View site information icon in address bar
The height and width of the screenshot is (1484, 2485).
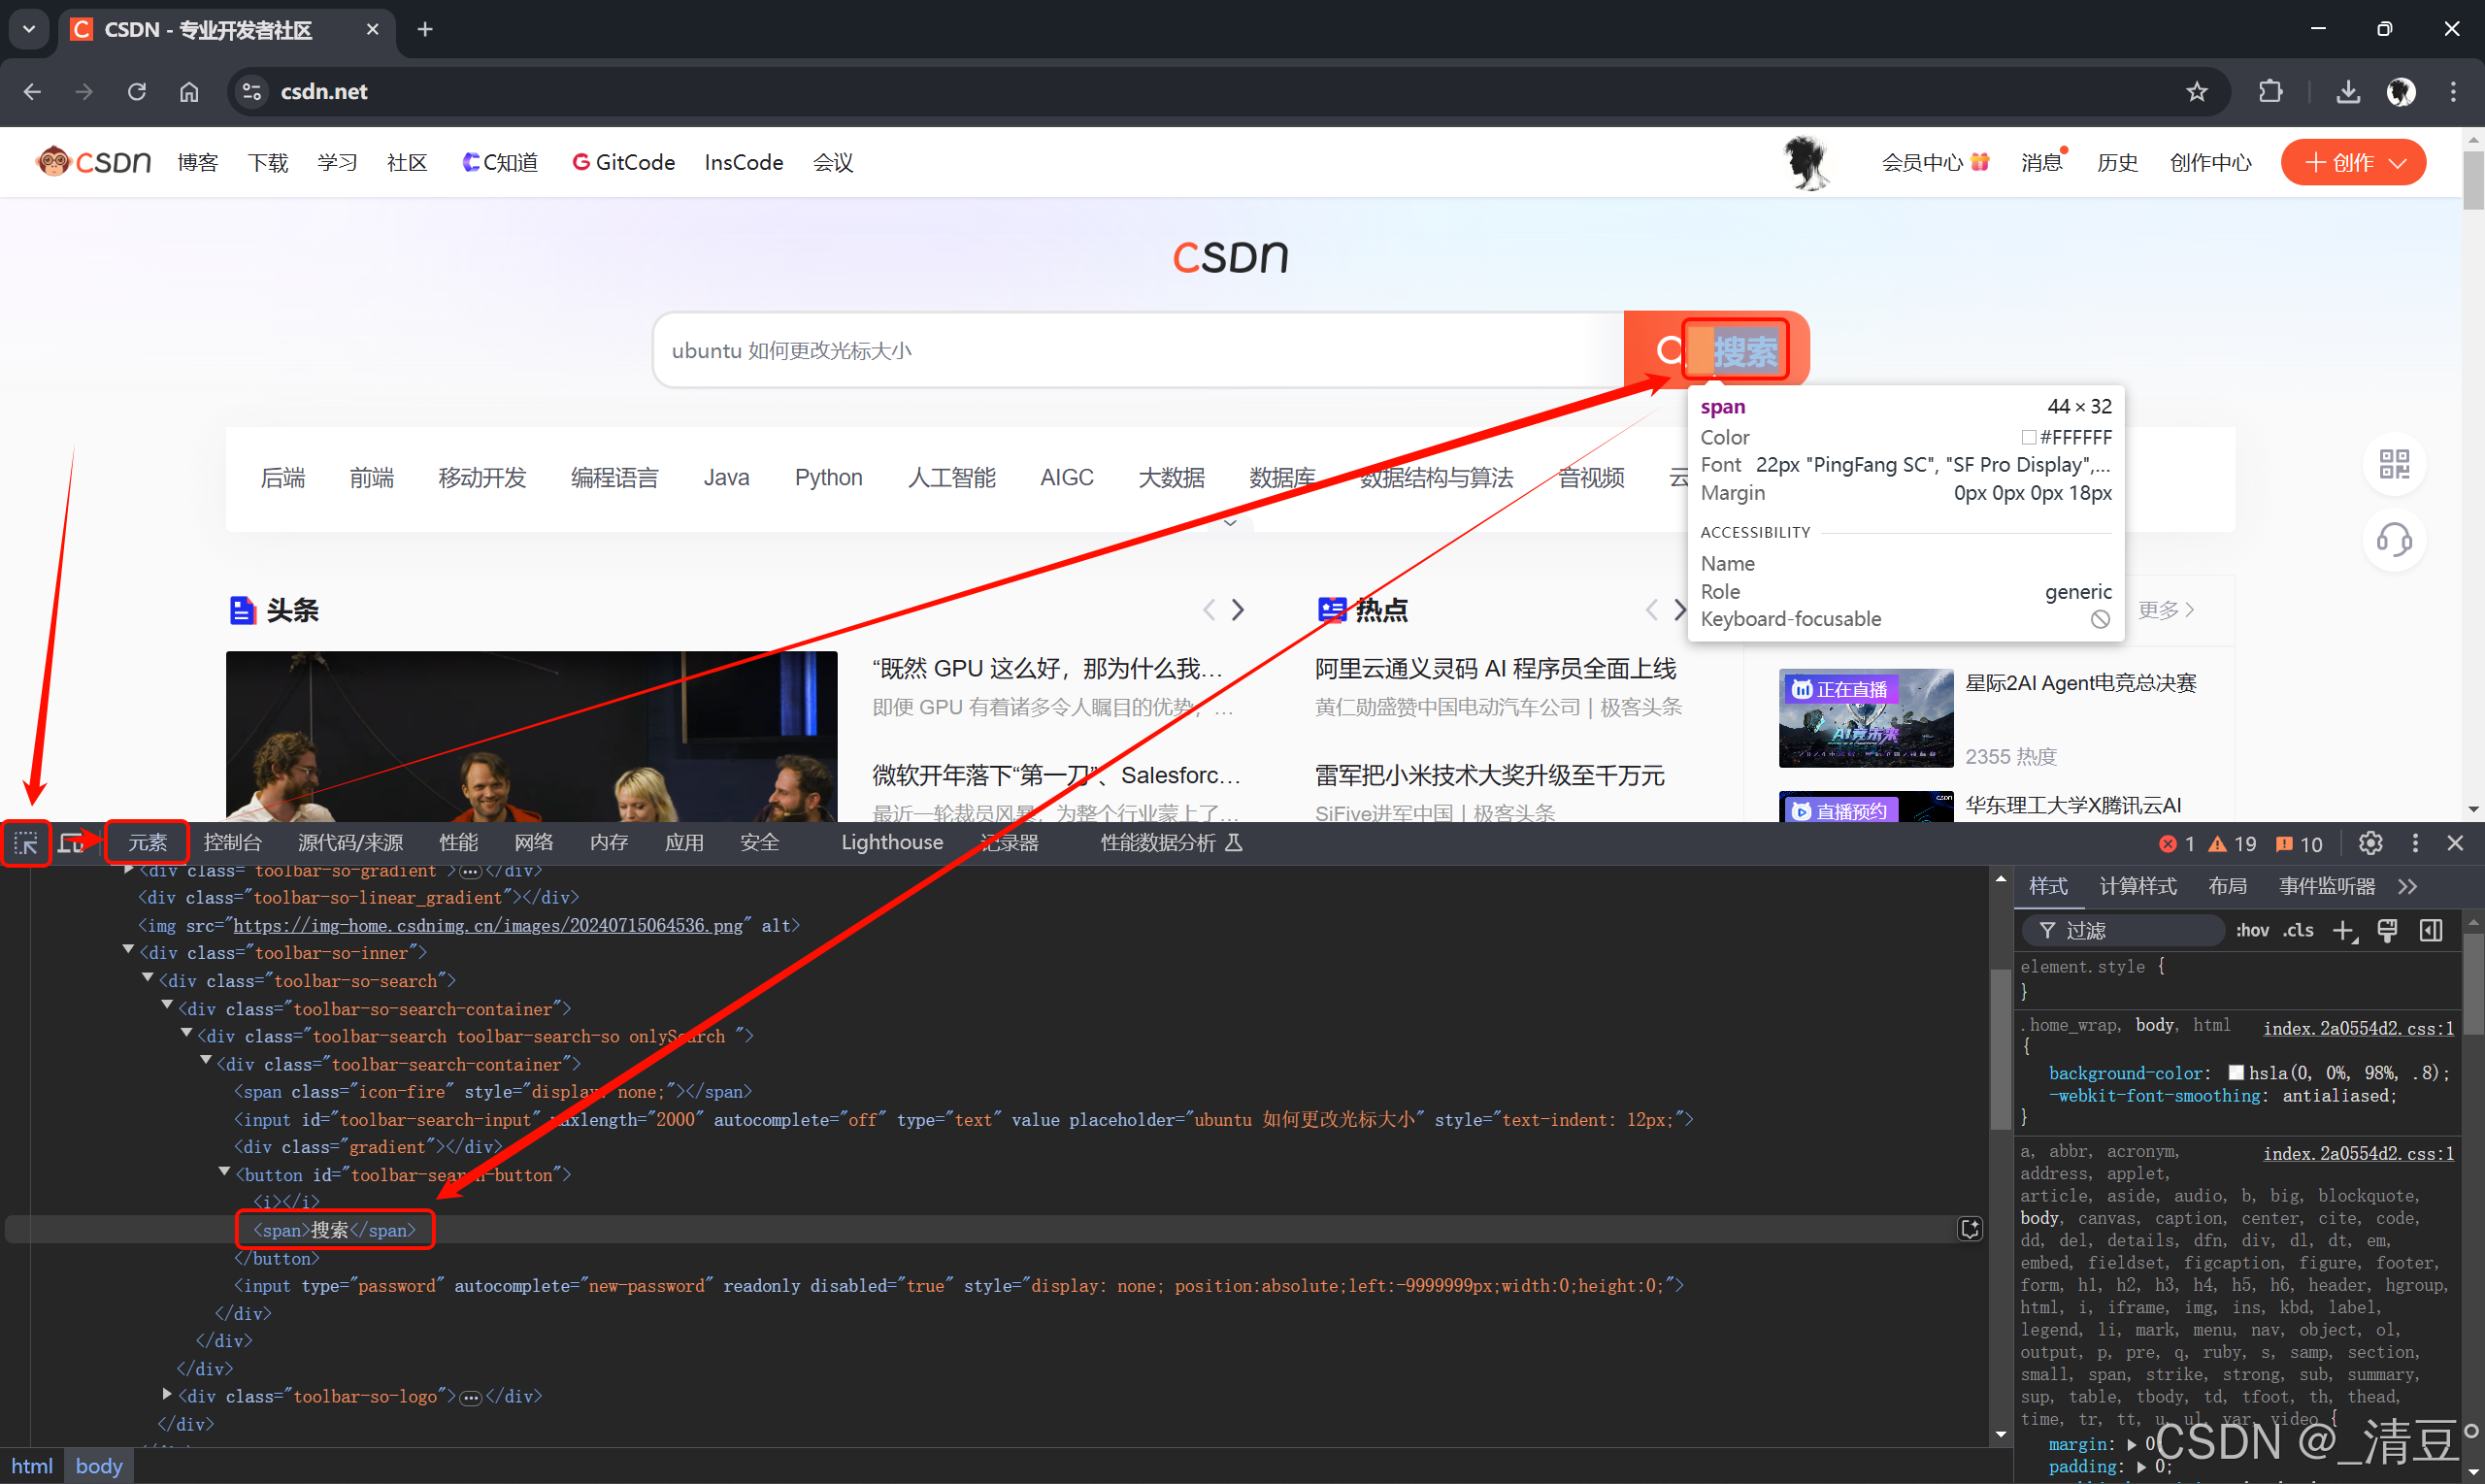pyautogui.click(x=252, y=92)
